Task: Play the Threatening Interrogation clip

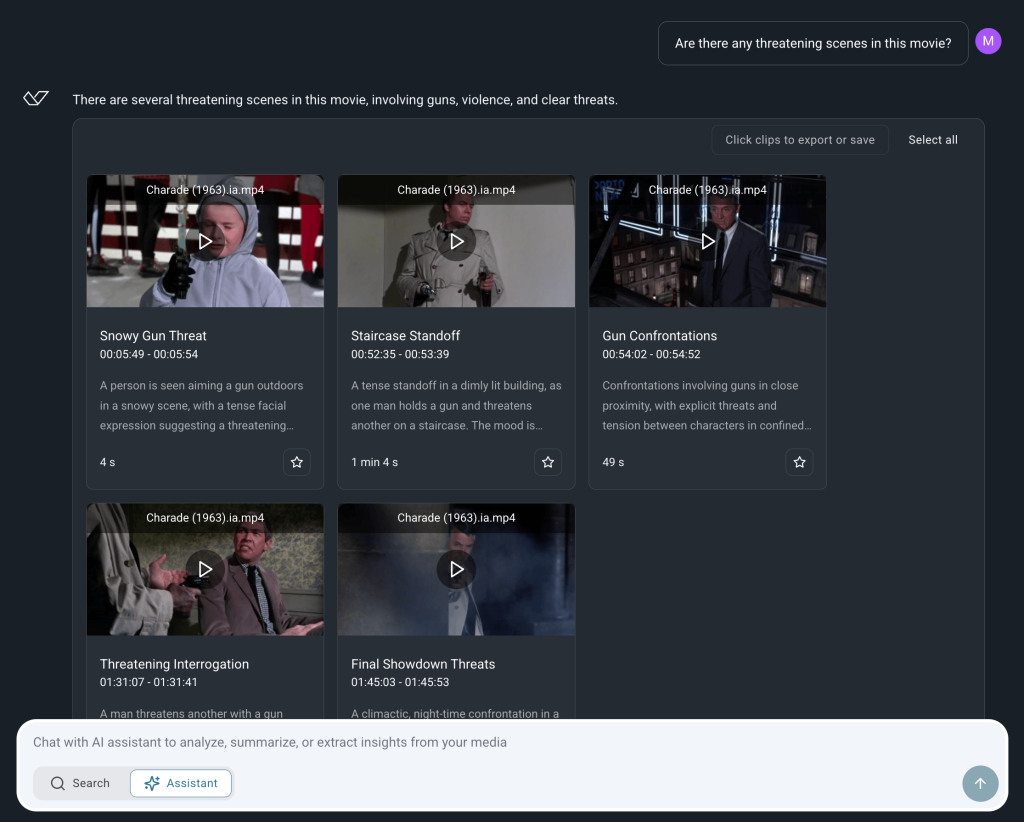Action: (205, 569)
